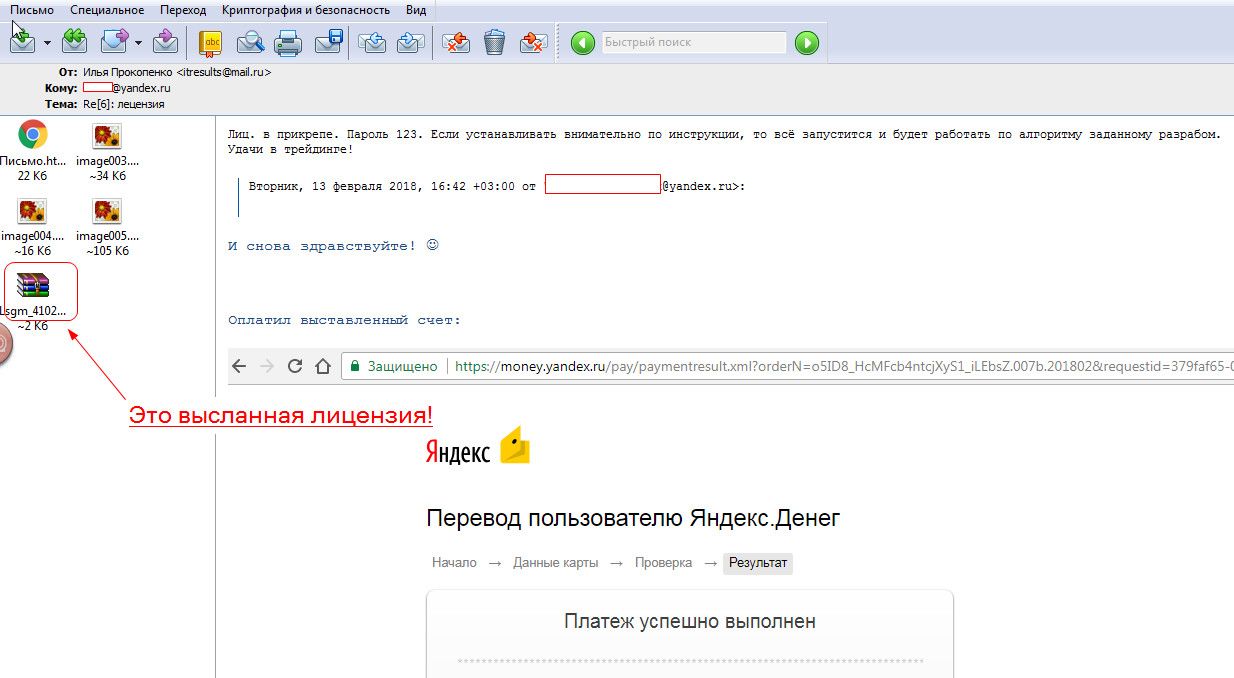Screen dimensions: 1234x678
Task: Click the Результат breadcrumb step
Action: [758, 563]
